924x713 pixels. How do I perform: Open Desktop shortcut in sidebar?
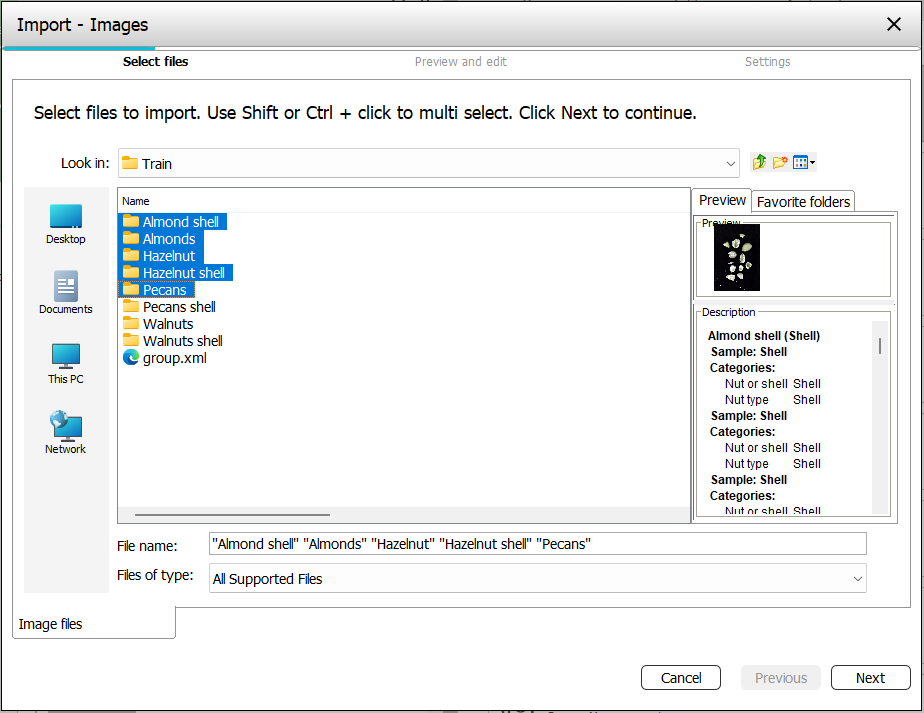pyautogui.click(x=66, y=224)
